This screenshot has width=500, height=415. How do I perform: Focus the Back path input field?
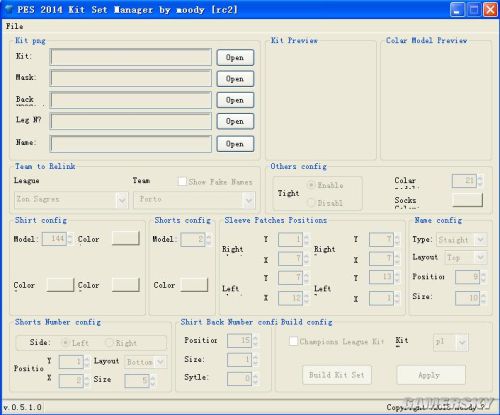[x=131, y=100]
